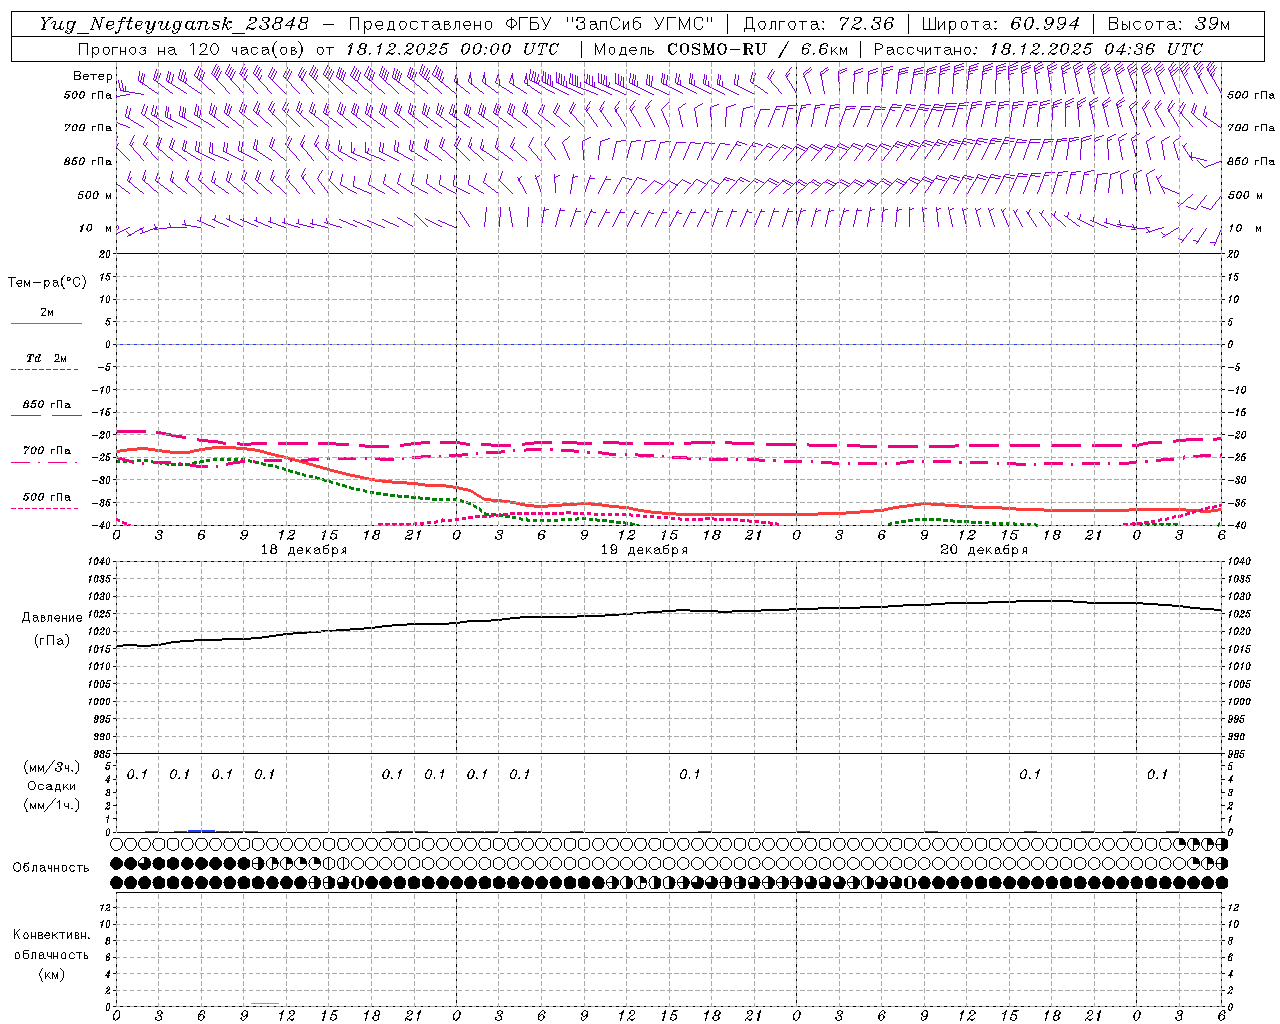Select the "(км)" unit label

point(51,974)
